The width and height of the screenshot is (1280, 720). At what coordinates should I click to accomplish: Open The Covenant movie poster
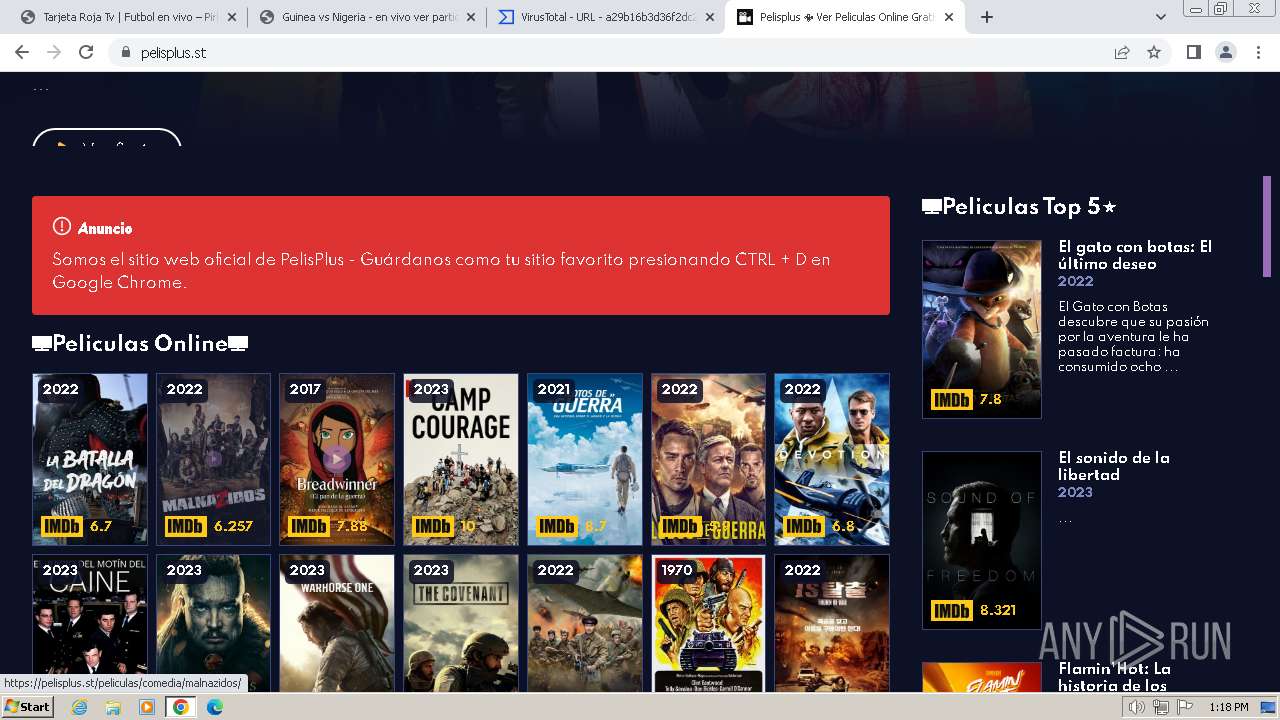pos(461,623)
